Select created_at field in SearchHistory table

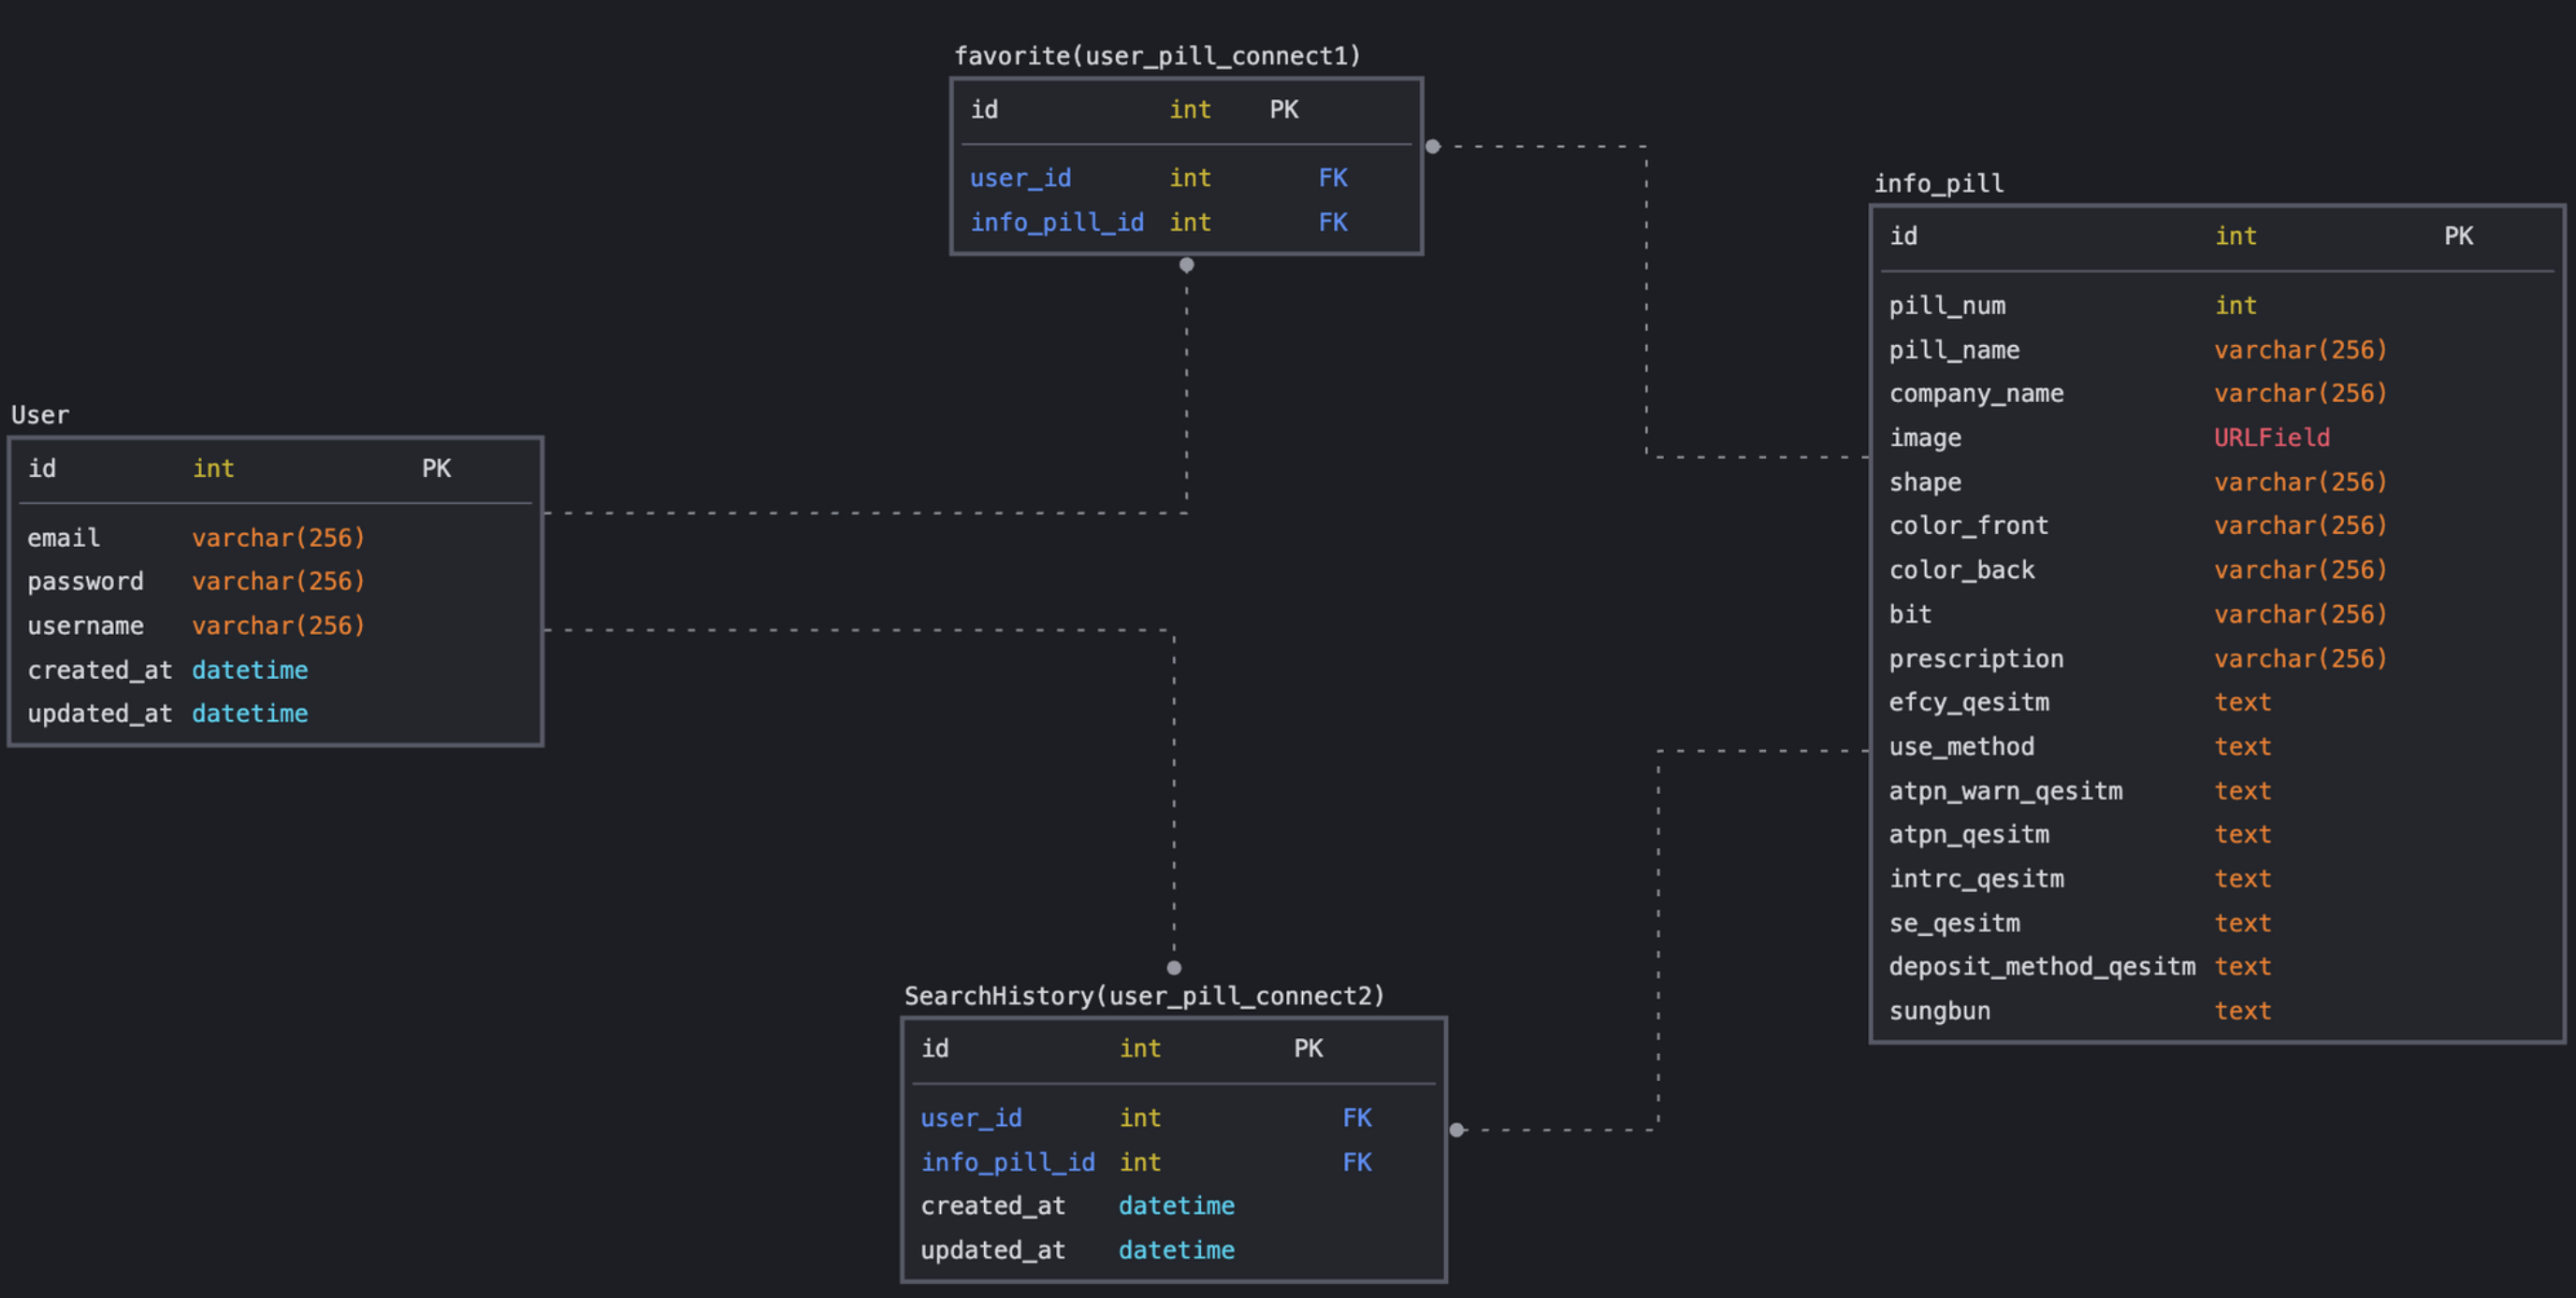[x=993, y=1205]
